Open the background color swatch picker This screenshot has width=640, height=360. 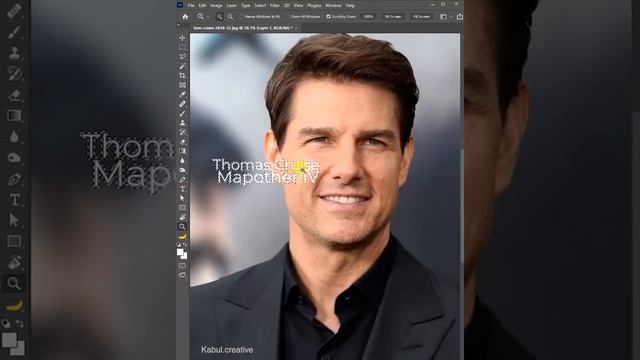(x=184, y=256)
